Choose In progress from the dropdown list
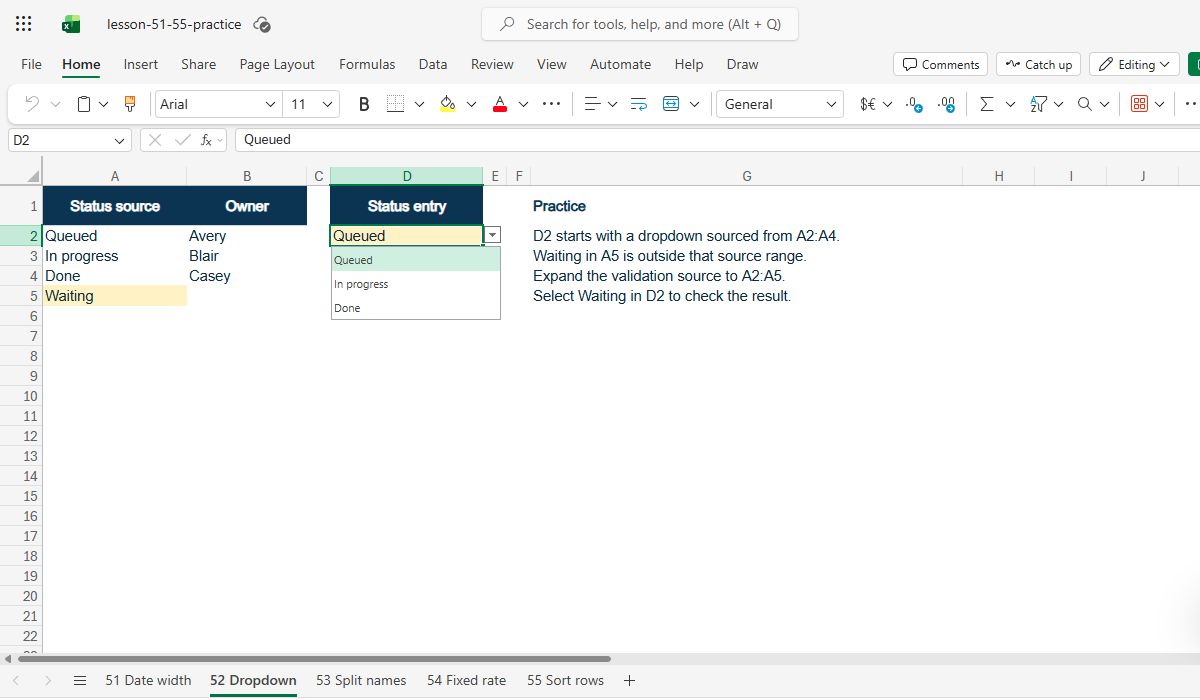Screen dimensions: 1200x700 point(416,284)
